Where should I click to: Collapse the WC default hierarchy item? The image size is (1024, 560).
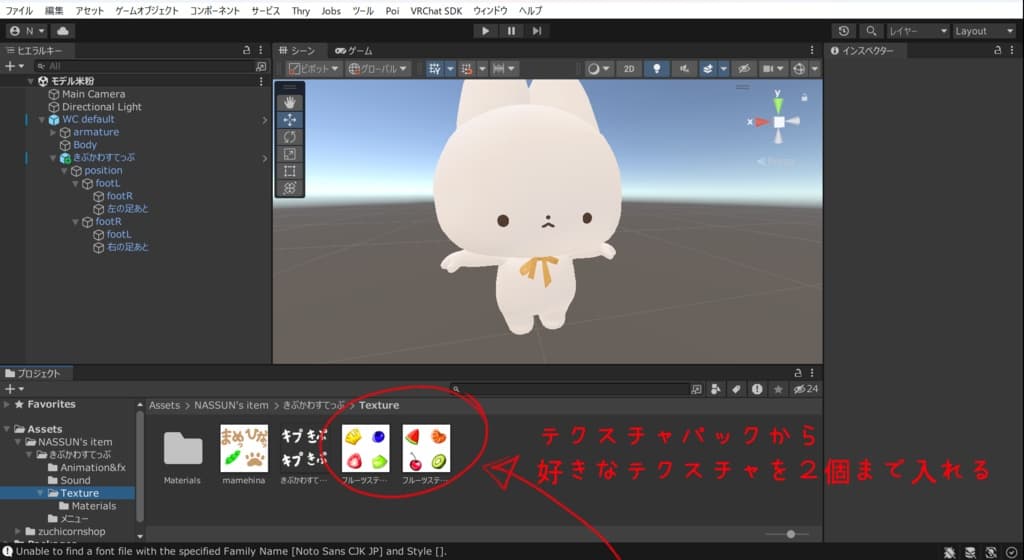pos(42,119)
